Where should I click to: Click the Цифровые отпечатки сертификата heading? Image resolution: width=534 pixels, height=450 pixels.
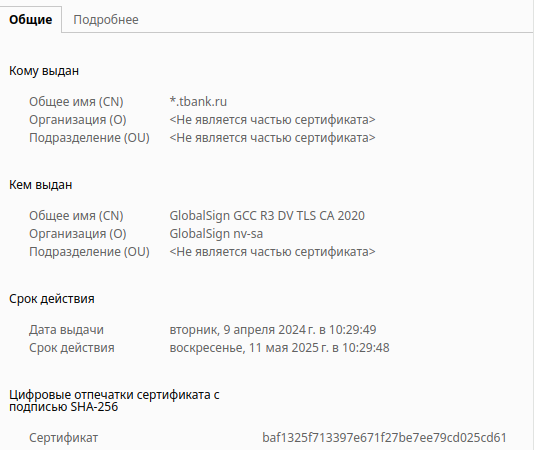114,401
